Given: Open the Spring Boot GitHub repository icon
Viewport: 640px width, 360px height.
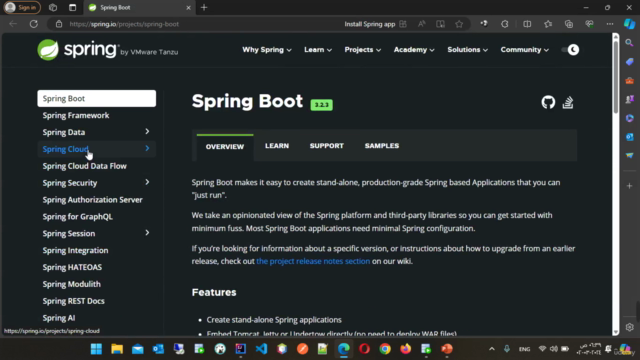Looking at the screenshot, I should [x=548, y=102].
